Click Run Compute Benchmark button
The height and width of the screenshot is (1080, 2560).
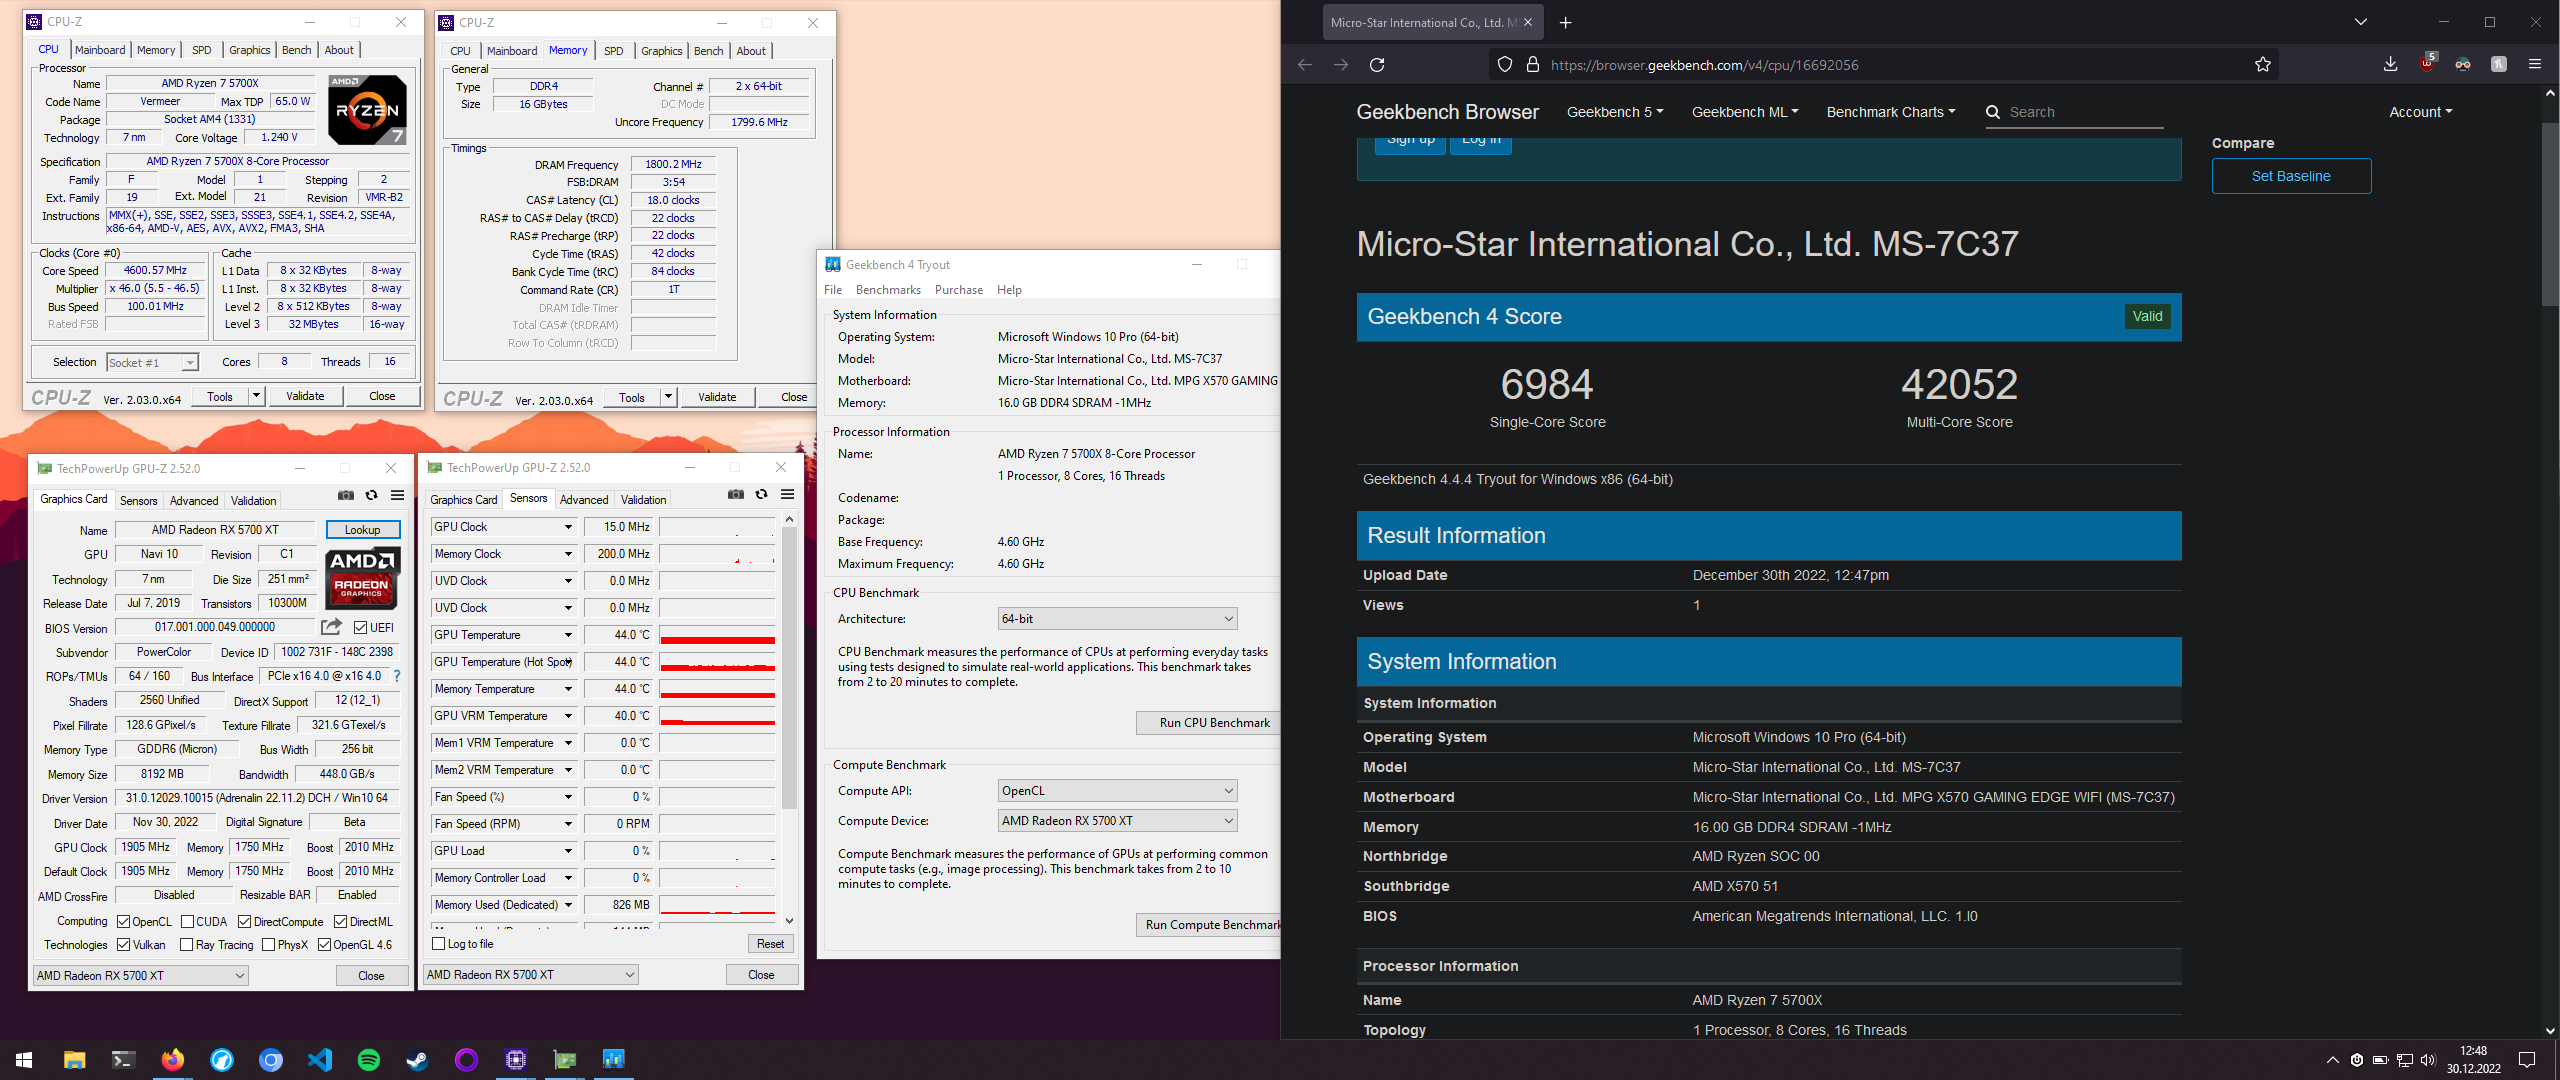tap(1208, 925)
